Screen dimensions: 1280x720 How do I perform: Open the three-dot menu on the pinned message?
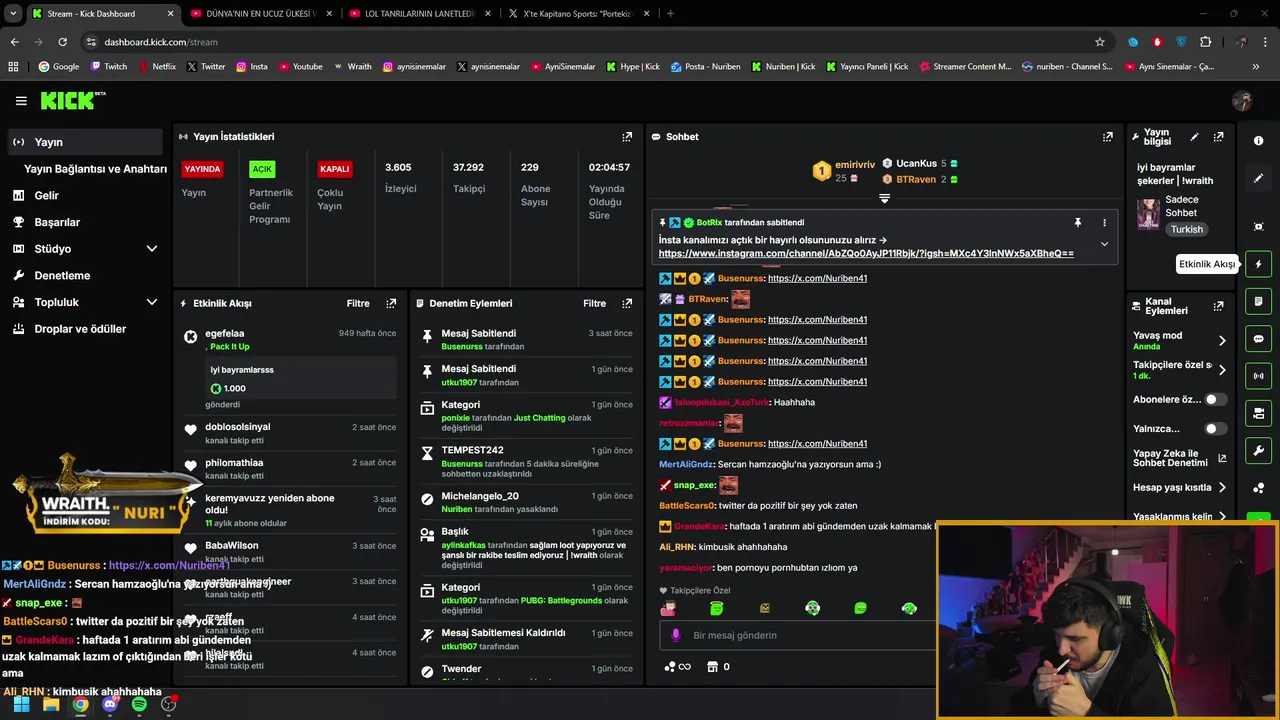[x=1104, y=222]
